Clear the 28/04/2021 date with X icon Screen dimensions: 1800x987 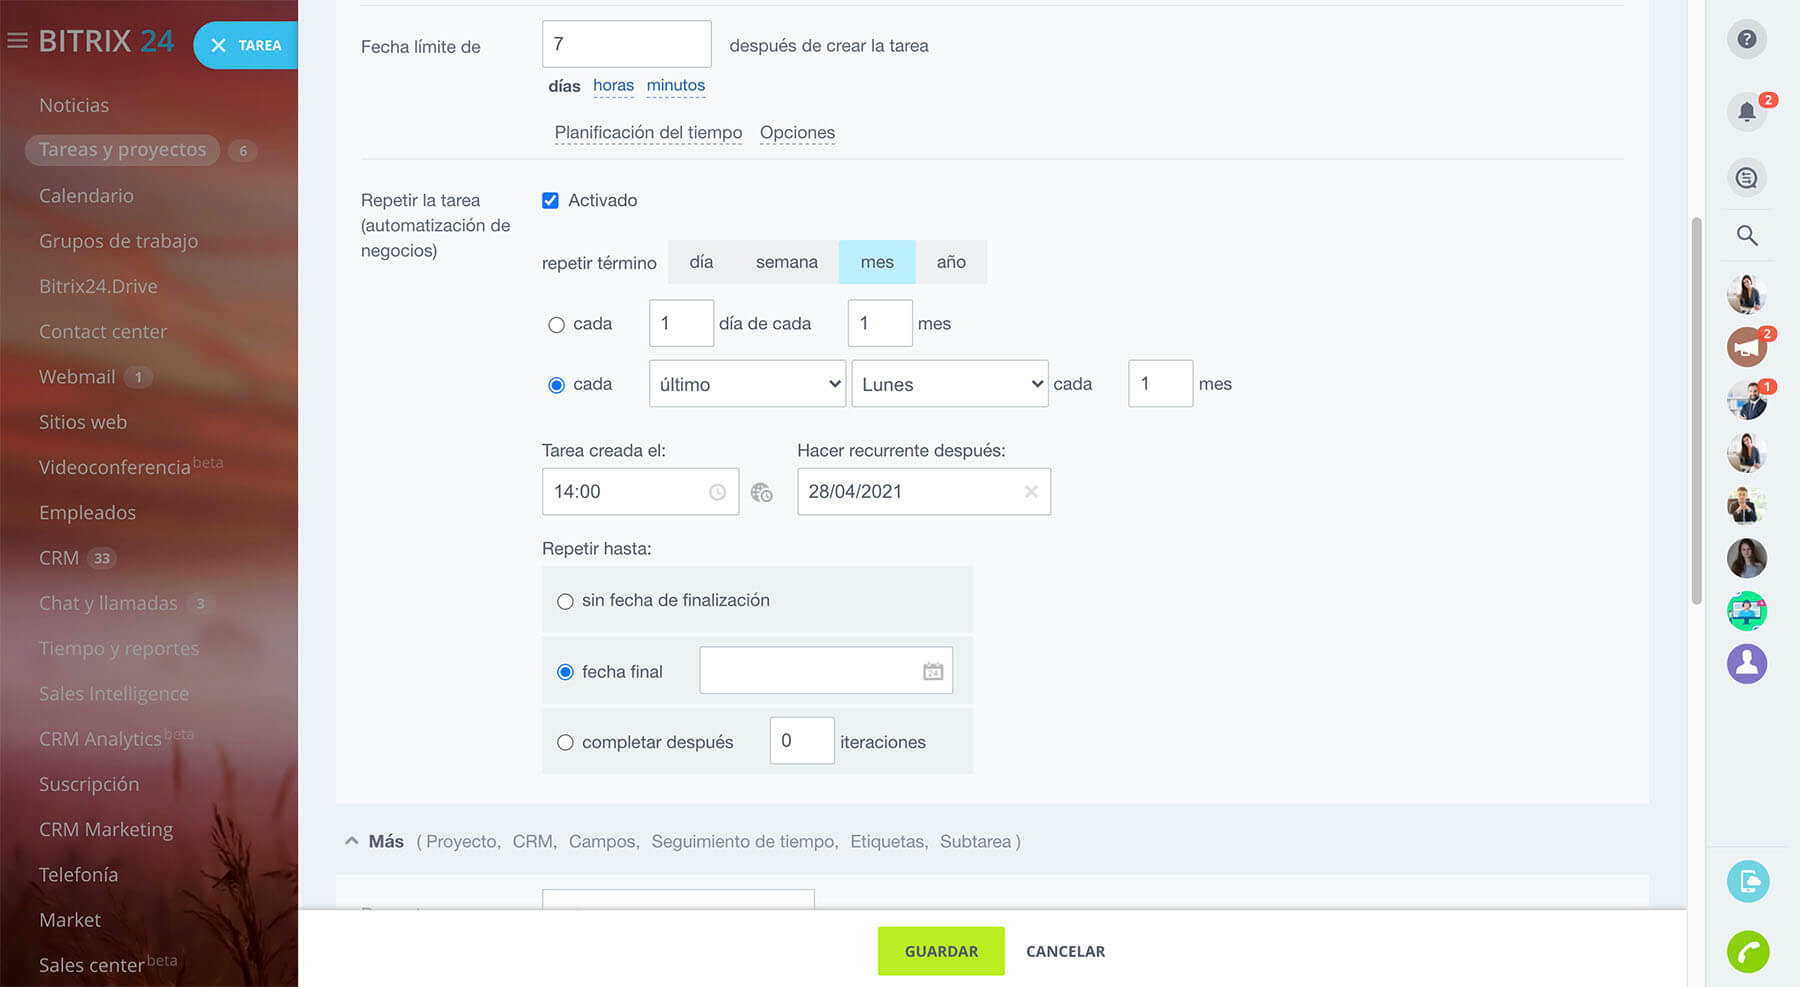[x=1030, y=492]
